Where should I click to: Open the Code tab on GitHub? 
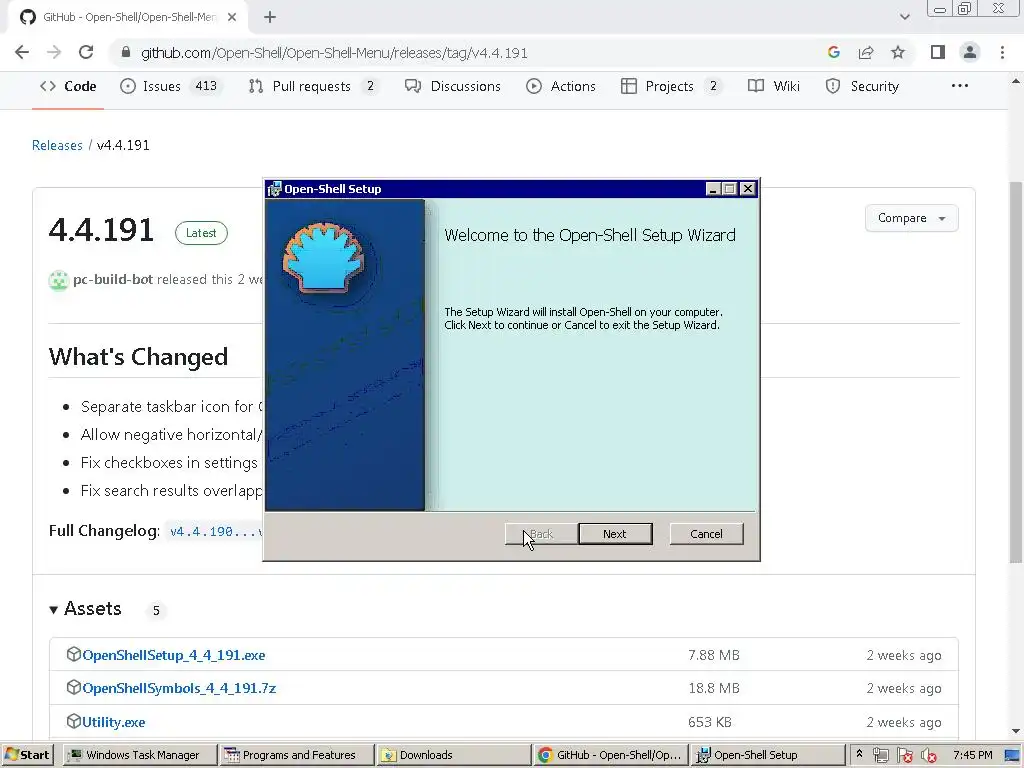68,86
